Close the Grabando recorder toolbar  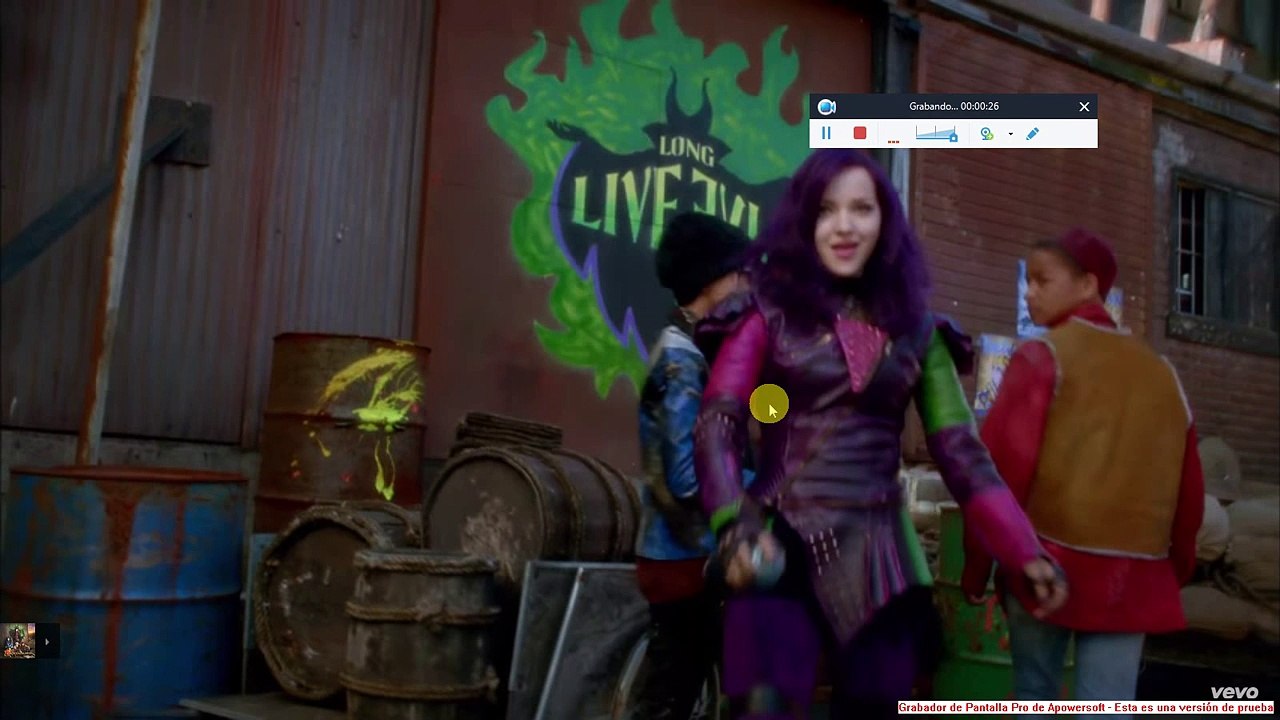[x=1084, y=106]
